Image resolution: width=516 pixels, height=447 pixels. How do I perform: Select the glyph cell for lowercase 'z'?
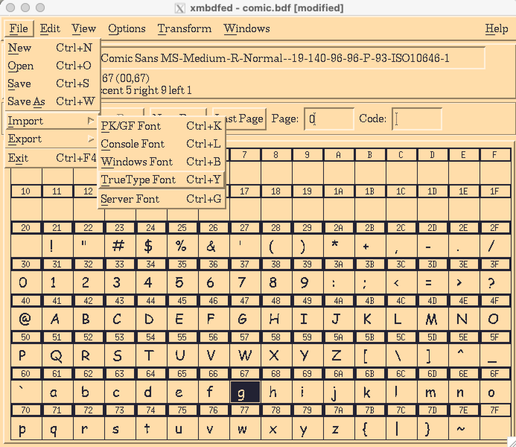point(338,429)
